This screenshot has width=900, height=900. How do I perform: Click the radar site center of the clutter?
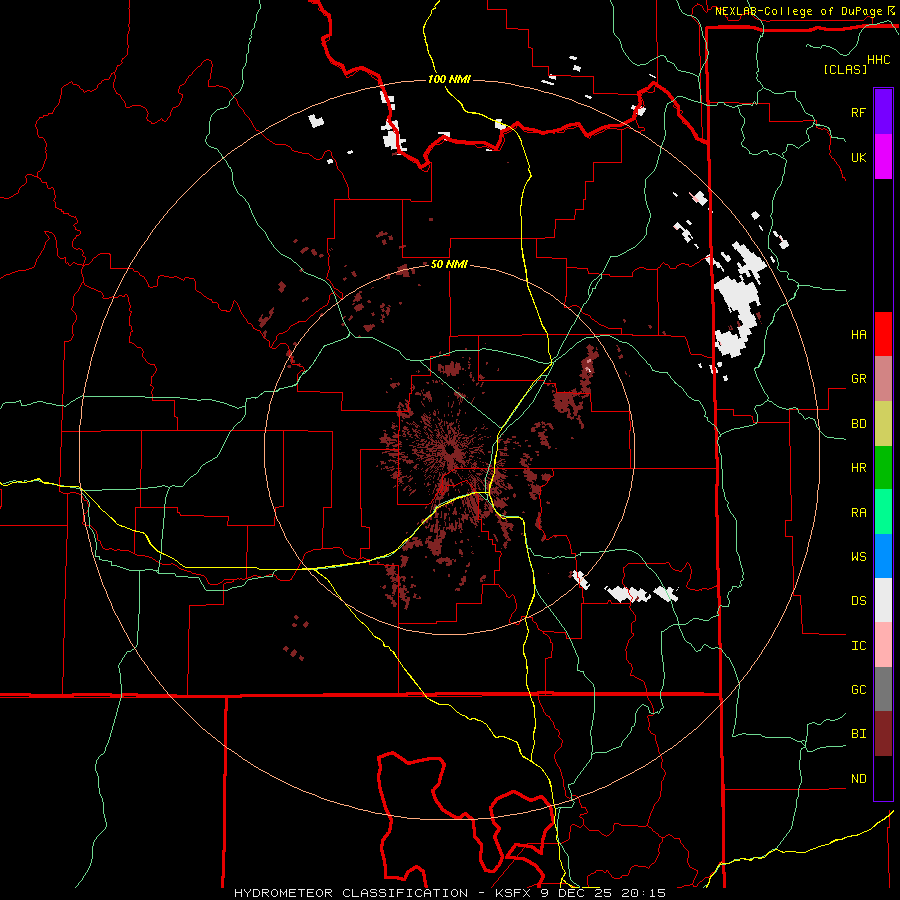[450, 450]
